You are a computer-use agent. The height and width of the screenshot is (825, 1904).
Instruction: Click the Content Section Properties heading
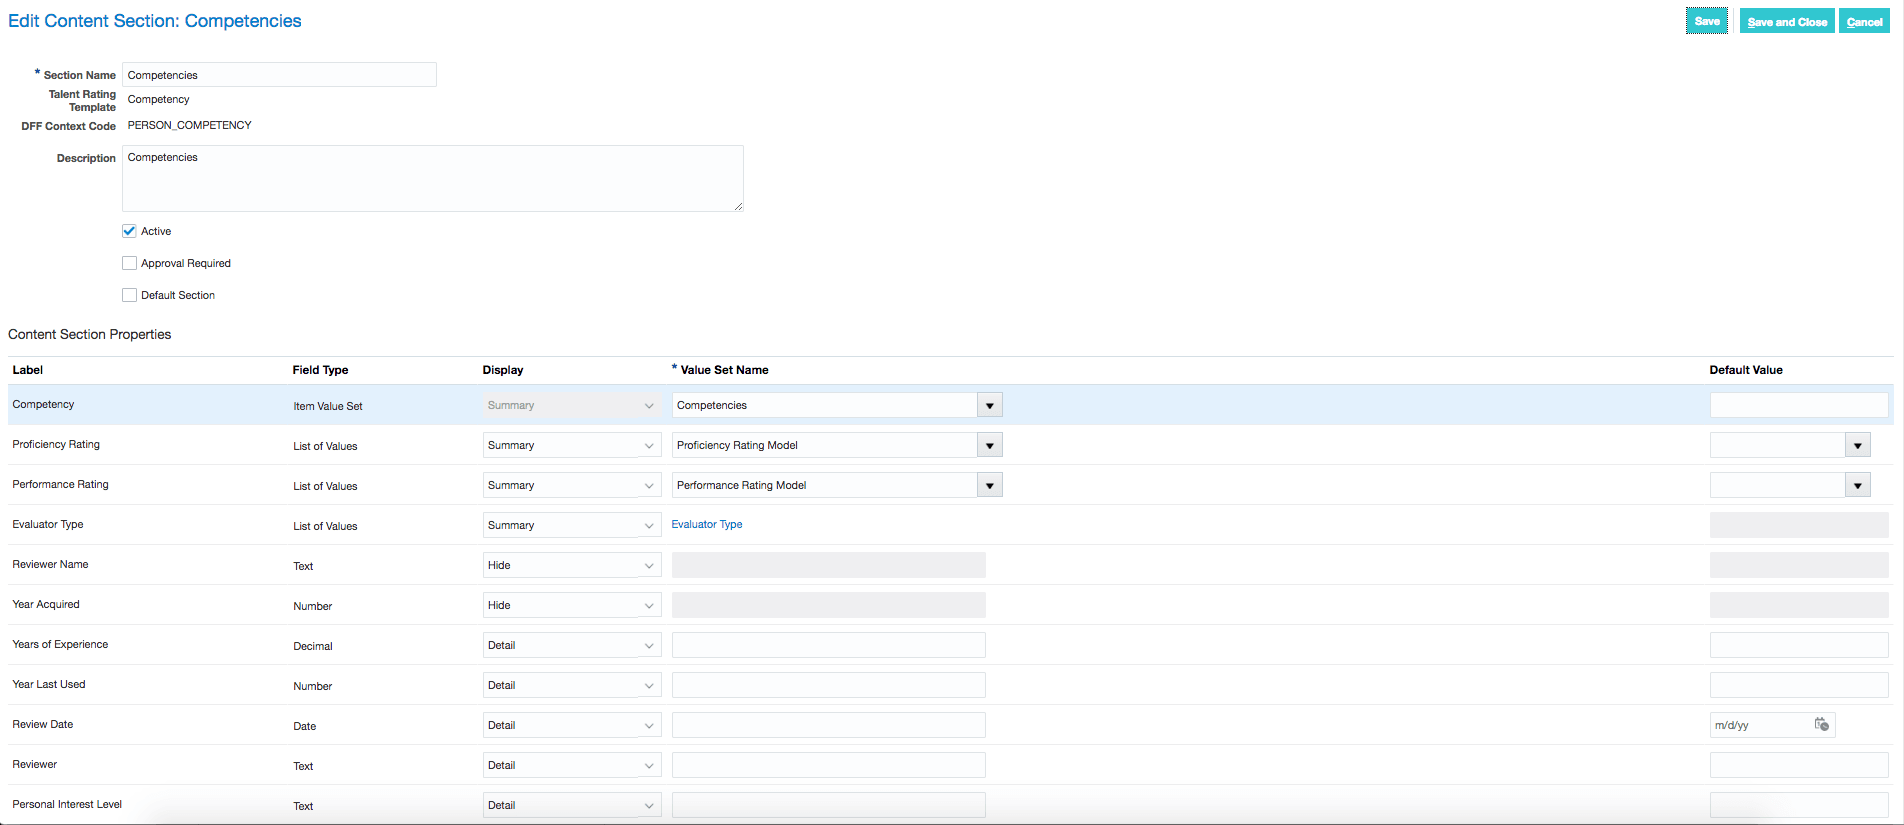pyautogui.click(x=90, y=334)
